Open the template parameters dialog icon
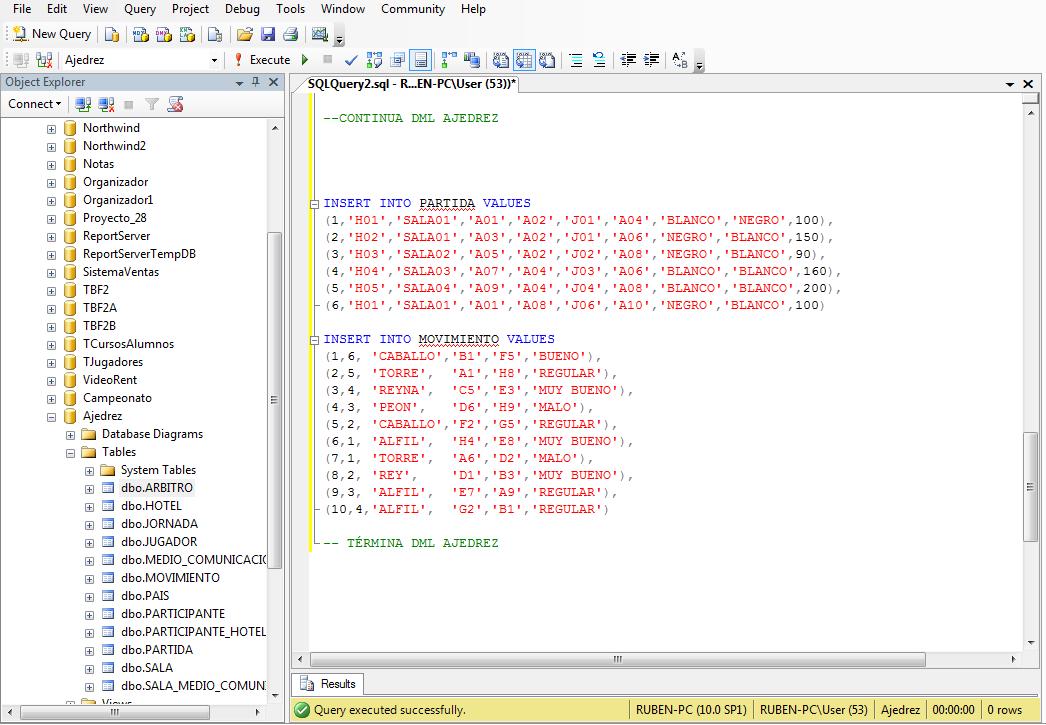Image resolution: width=1046 pixels, height=725 pixels. pos(679,60)
